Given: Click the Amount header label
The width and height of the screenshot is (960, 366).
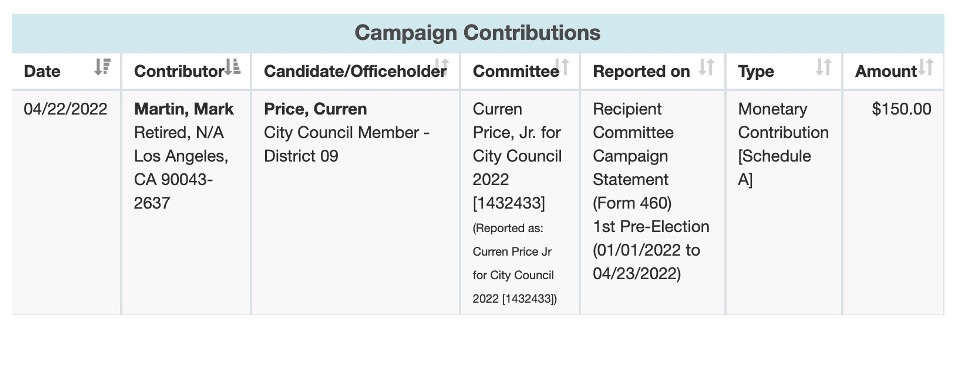Looking at the screenshot, I should pyautogui.click(x=886, y=72).
